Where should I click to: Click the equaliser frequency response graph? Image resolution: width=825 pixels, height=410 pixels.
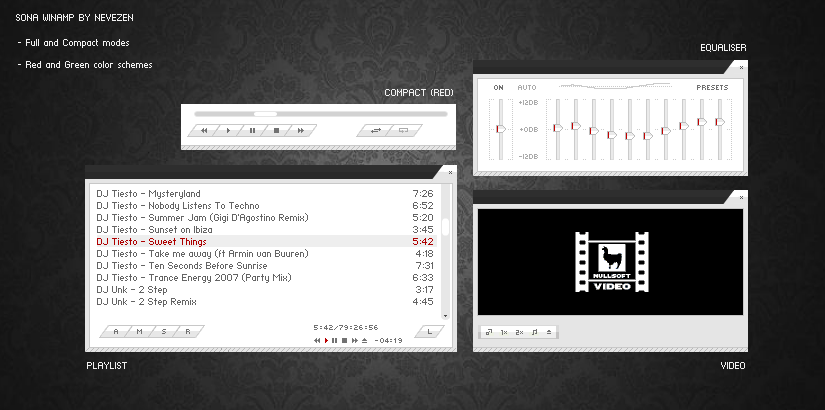615,85
